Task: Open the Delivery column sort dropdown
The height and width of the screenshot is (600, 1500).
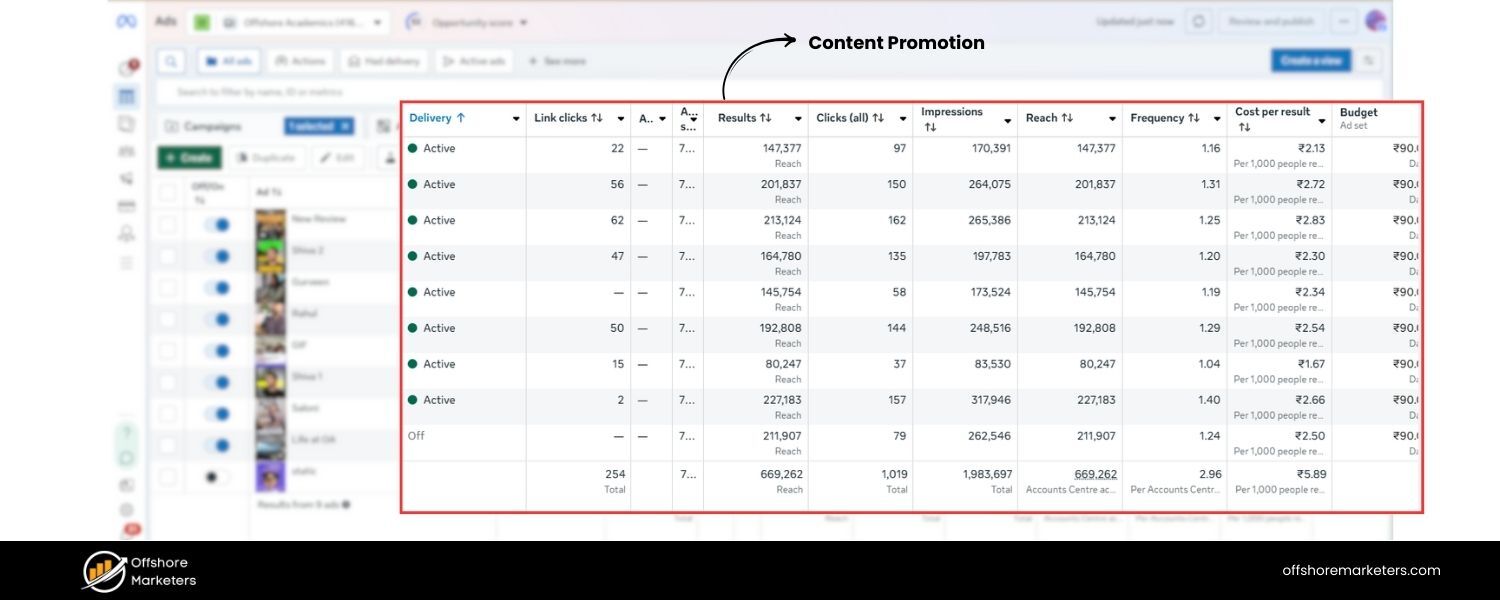Action: pyautogui.click(x=516, y=118)
